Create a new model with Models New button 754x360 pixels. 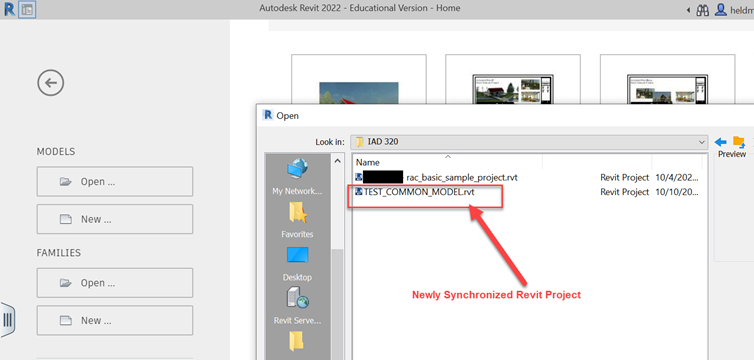pyautogui.click(x=114, y=219)
